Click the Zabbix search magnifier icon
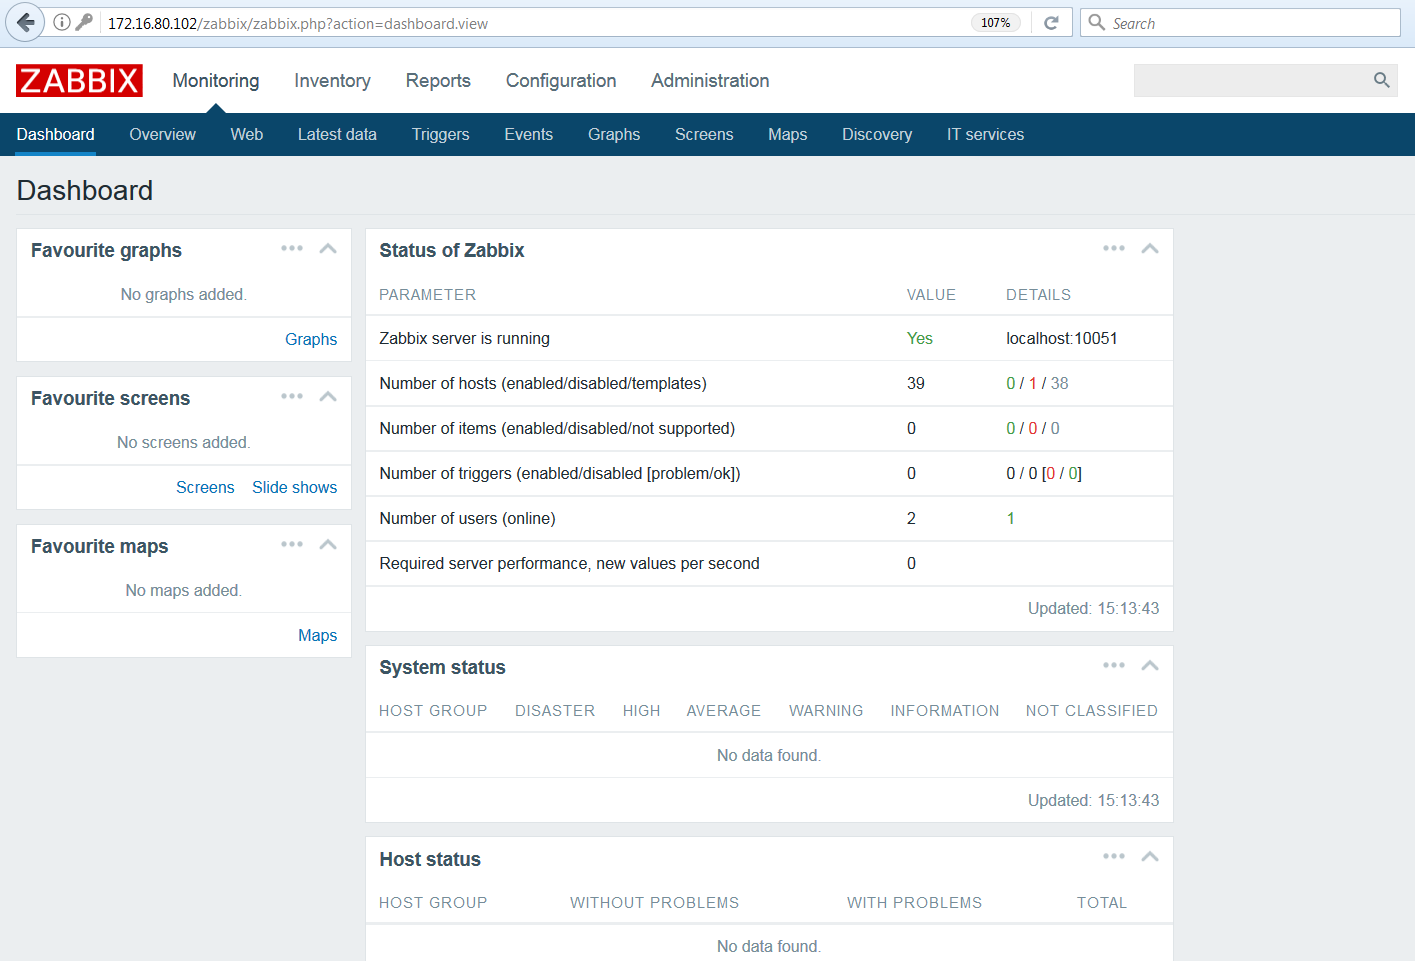This screenshot has width=1415, height=961. (x=1381, y=80)
